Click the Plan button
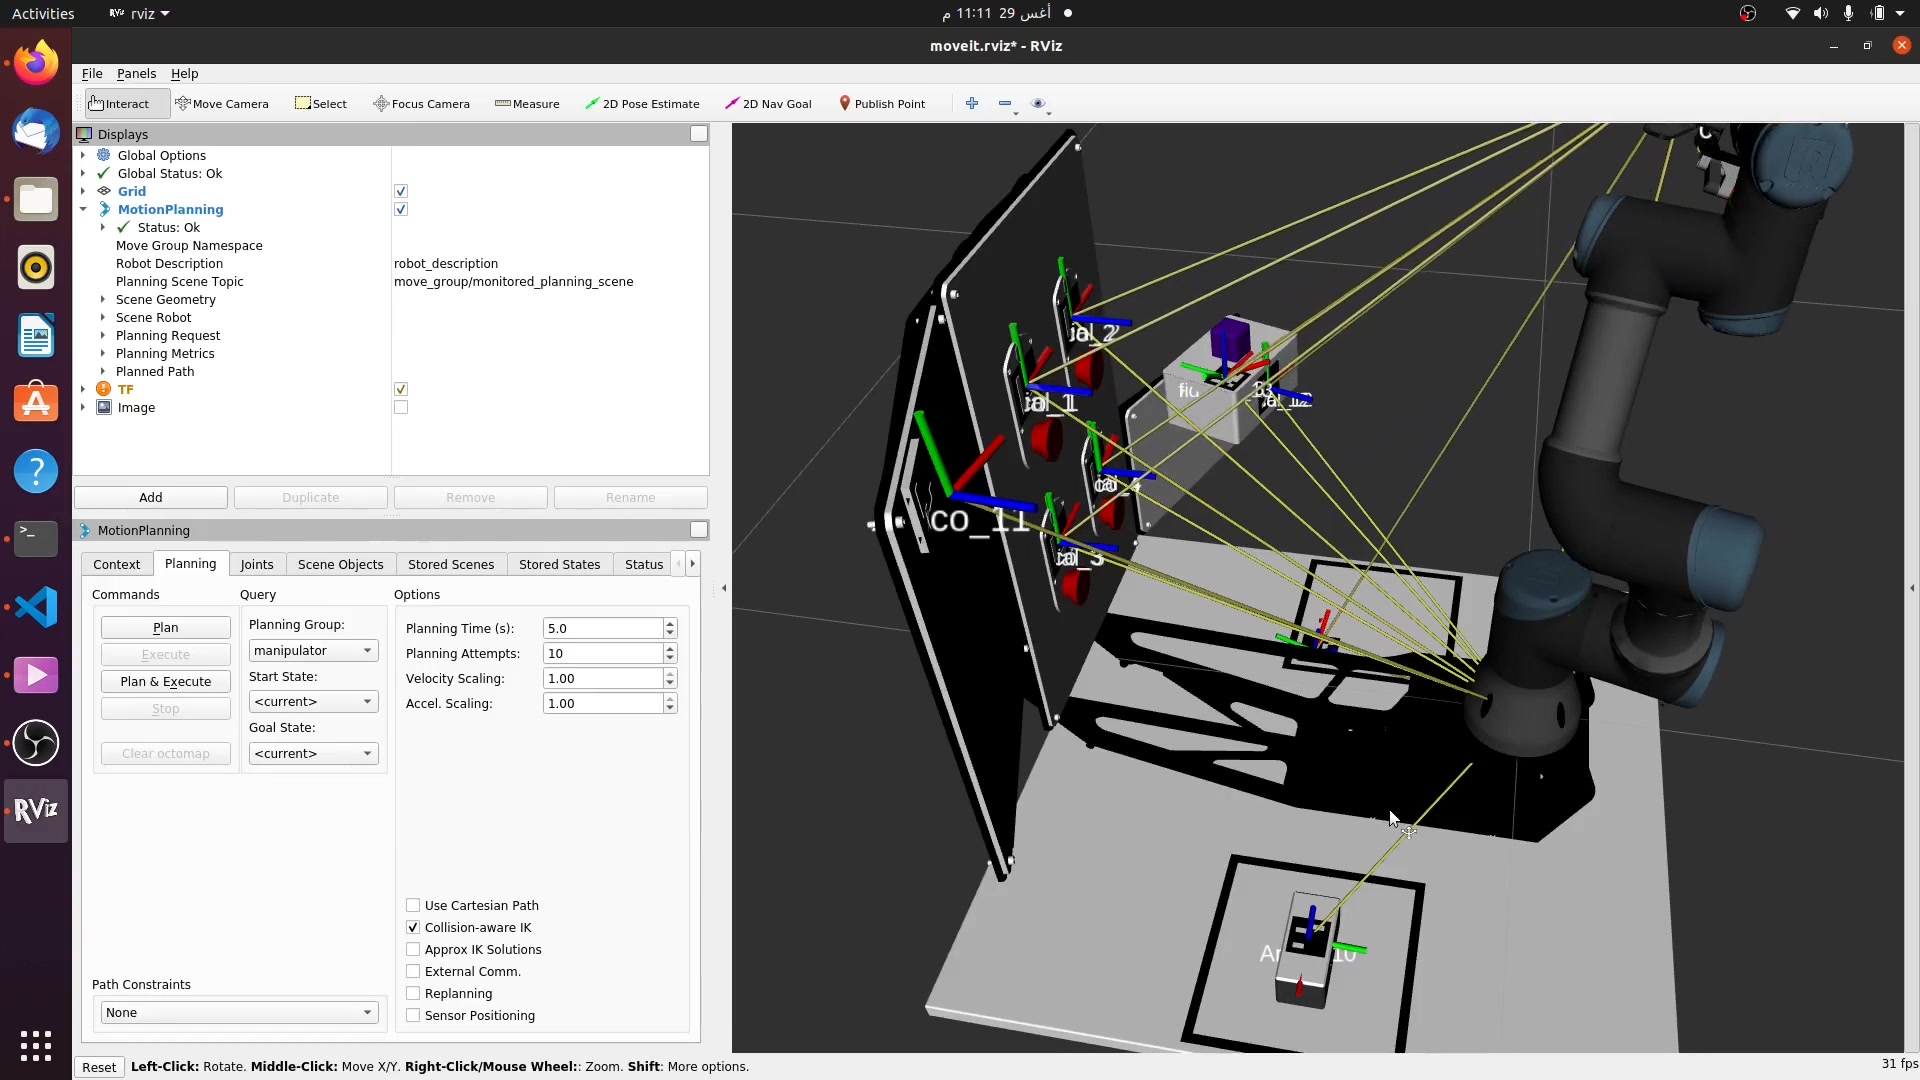This screenshot has width=1920, height=1080. pos(166,628)
